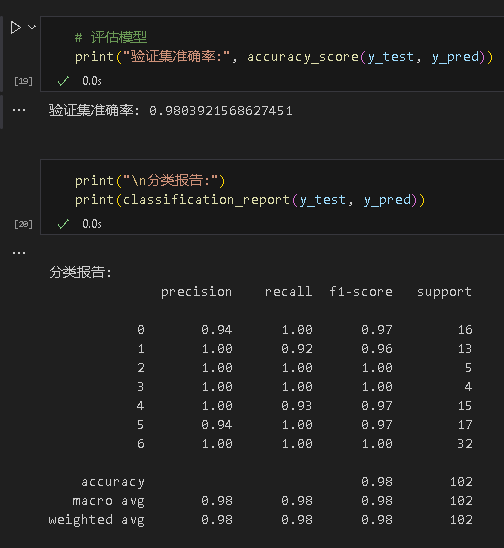
Task: Select class 1 recall value 0.92
Action: (x=297, y=348)
